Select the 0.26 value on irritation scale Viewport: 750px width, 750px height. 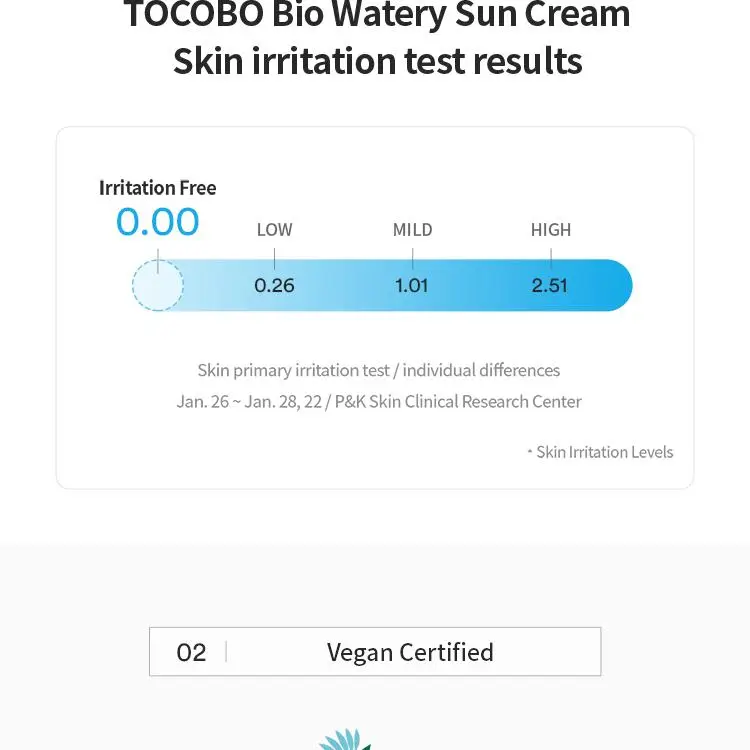[x=274, y=286]
